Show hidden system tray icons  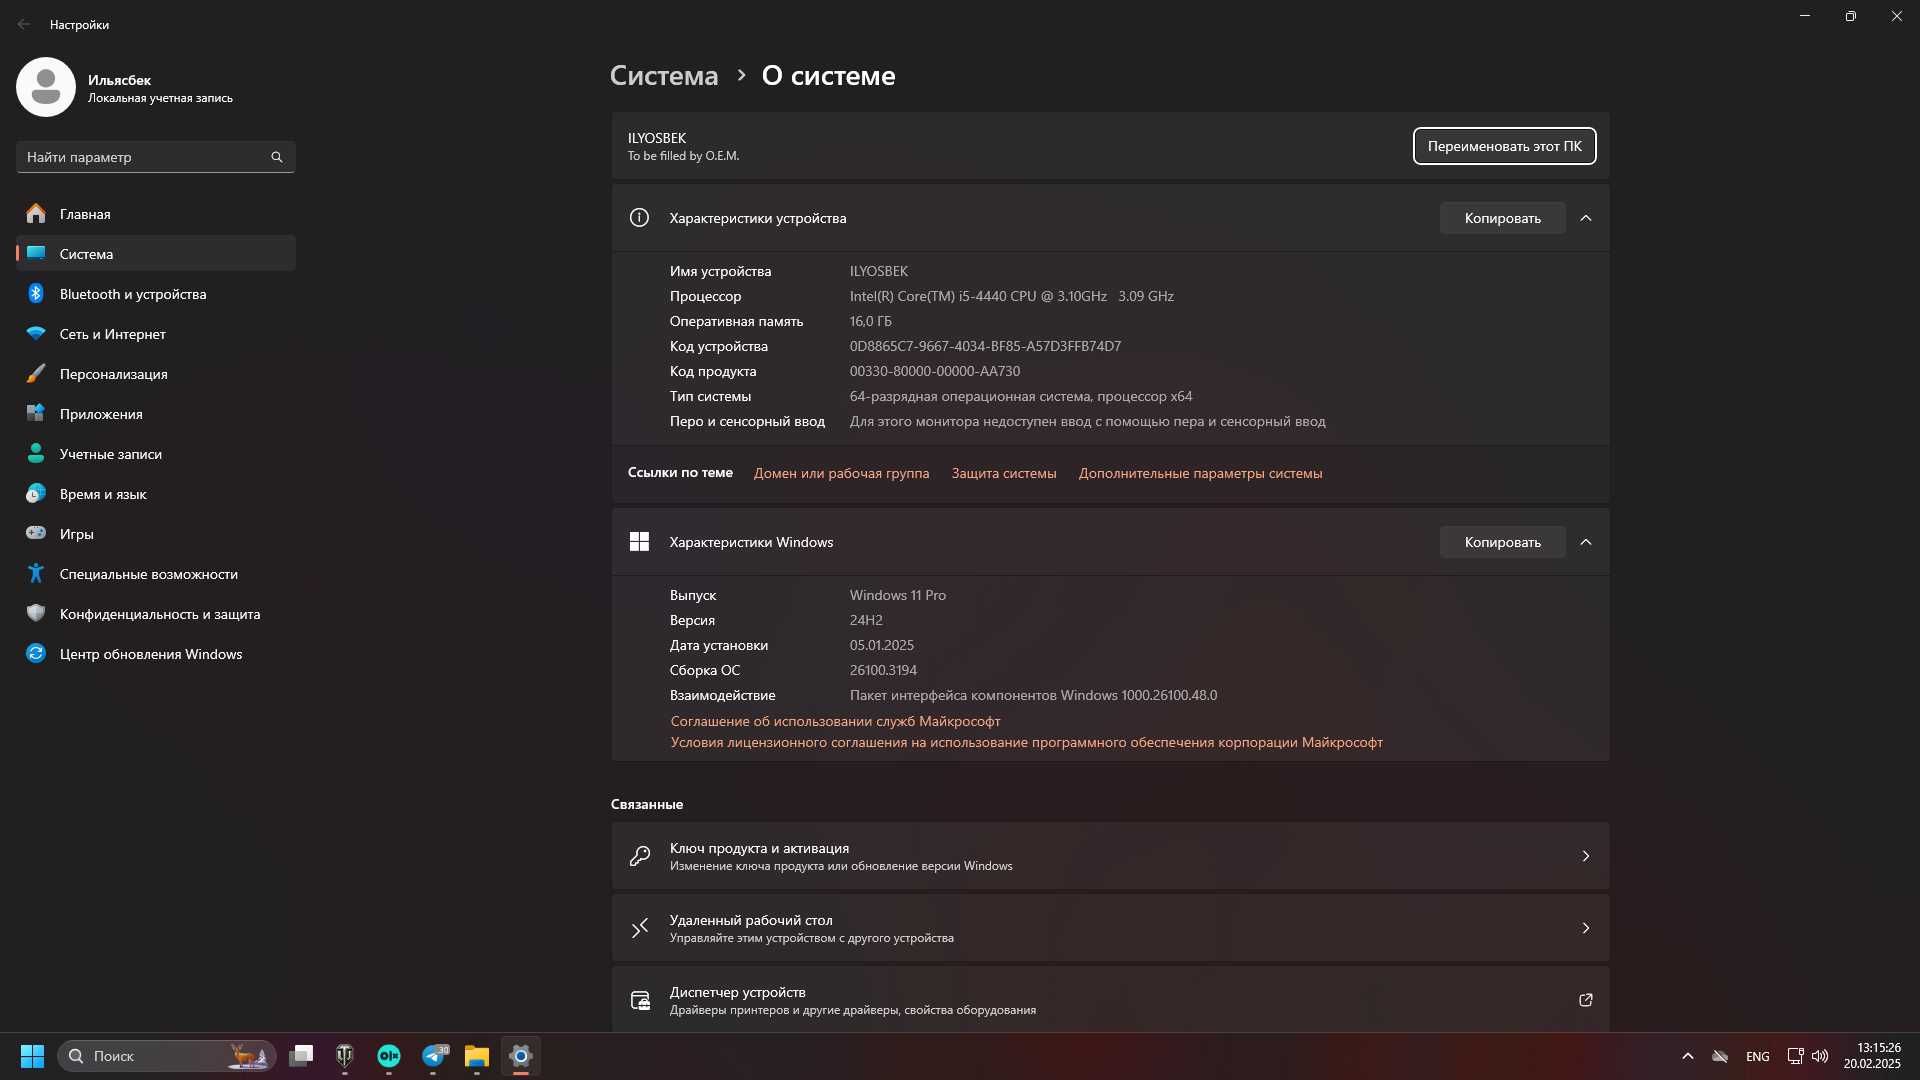coord(1688,1056)
